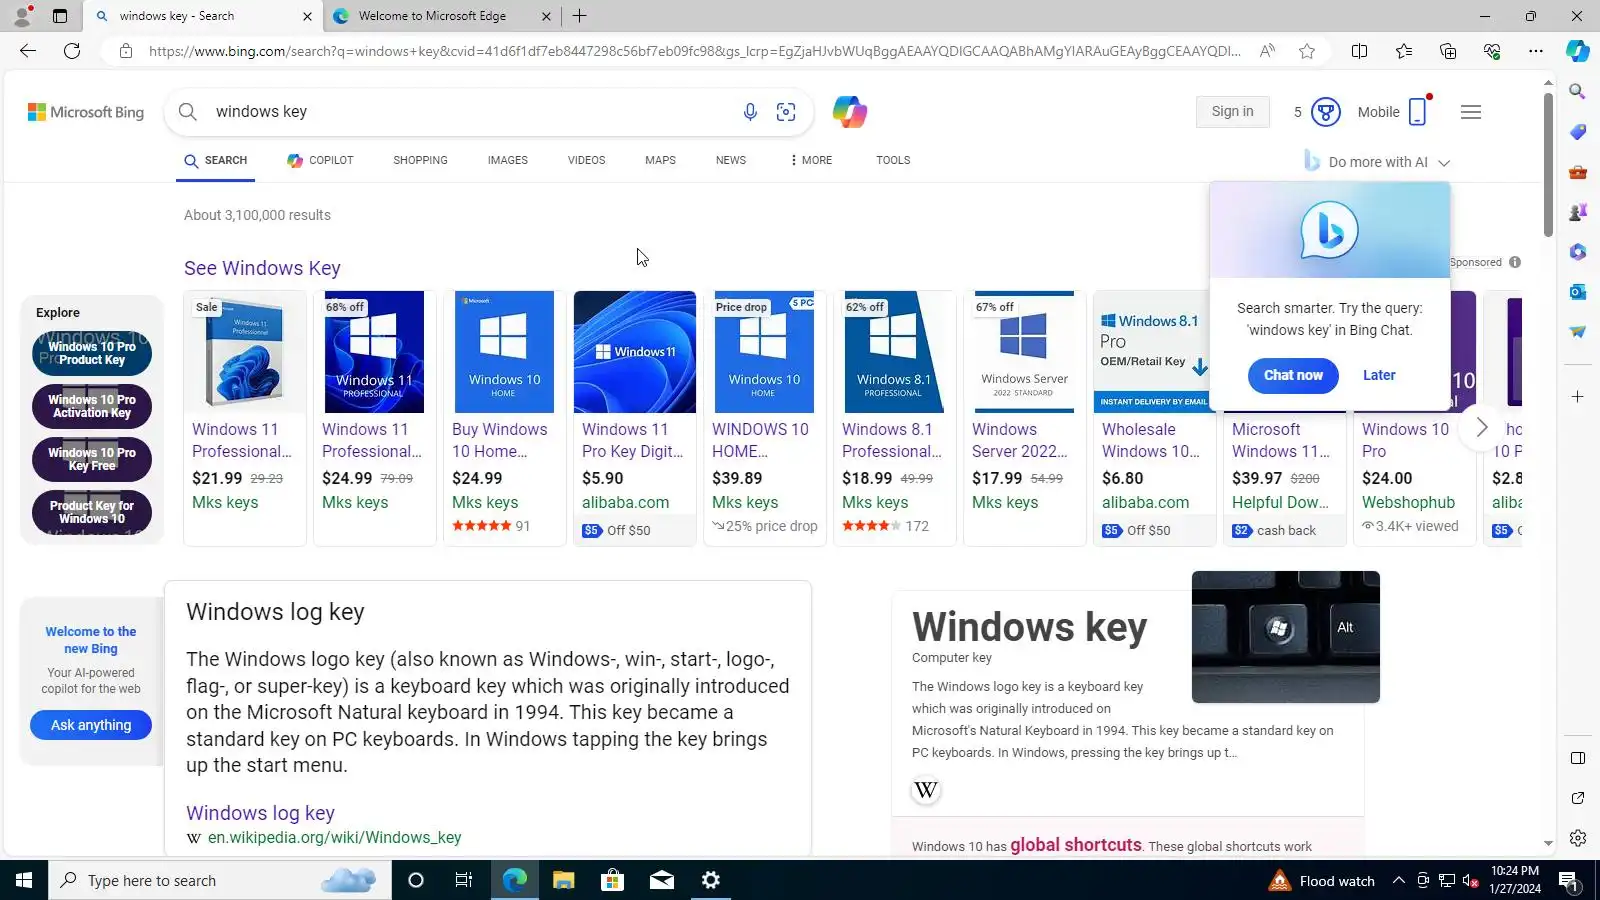Open Collections icon in toolbar

click(1448, 51)
